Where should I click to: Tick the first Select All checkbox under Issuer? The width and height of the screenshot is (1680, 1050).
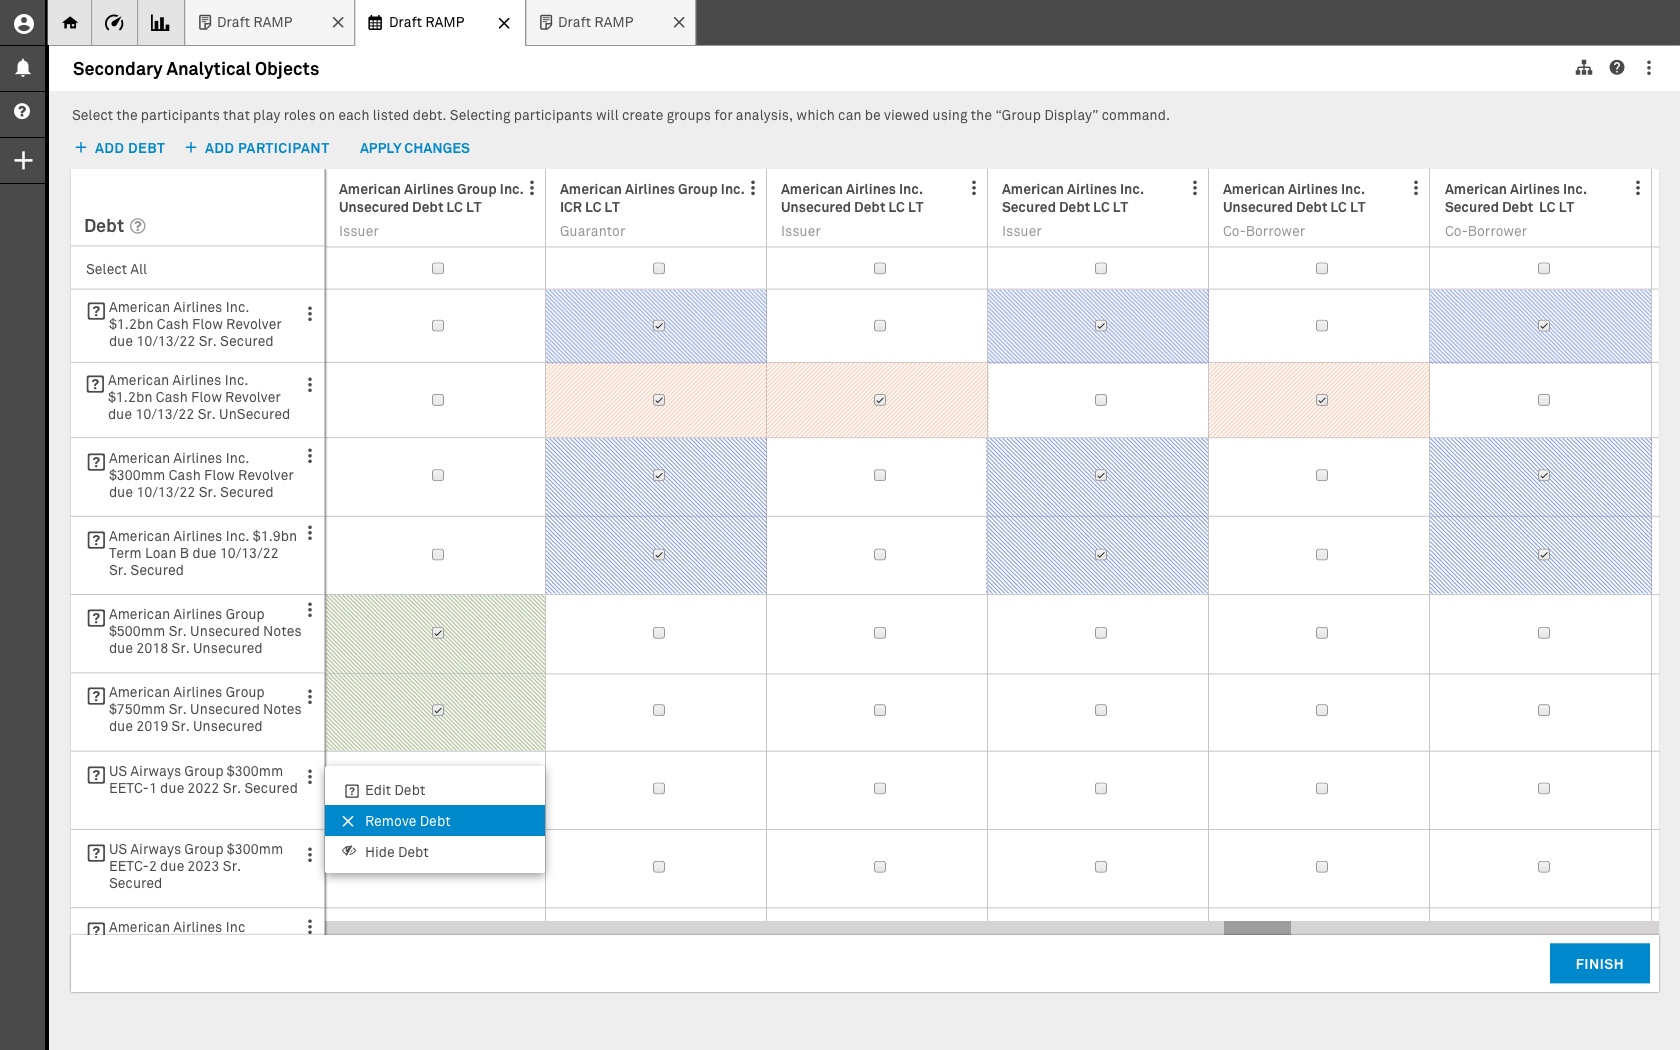point(438,268)
